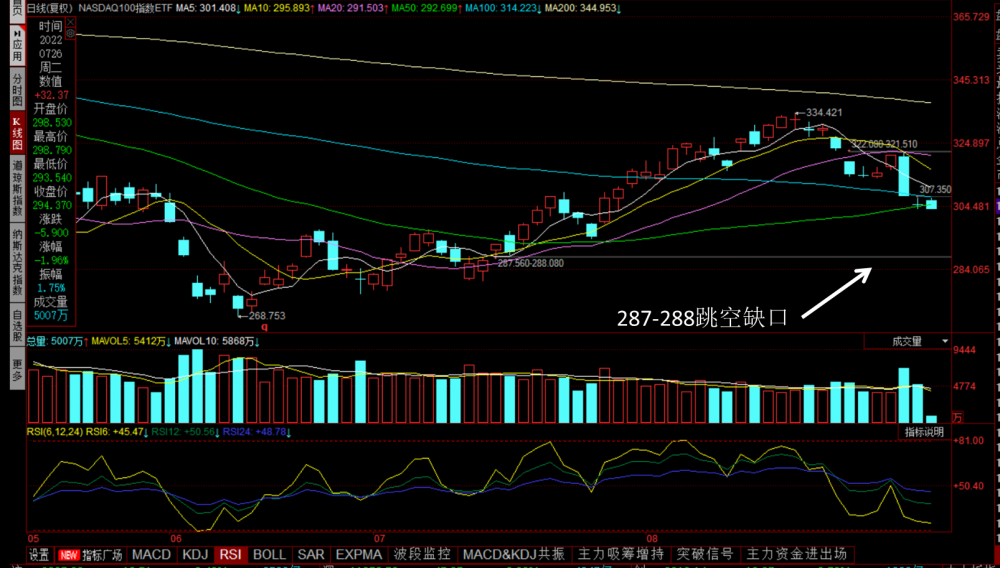1000x568 pixels.
Task: Open the 主力资金进出场 indicator
Action: click(x=797, y=554)
